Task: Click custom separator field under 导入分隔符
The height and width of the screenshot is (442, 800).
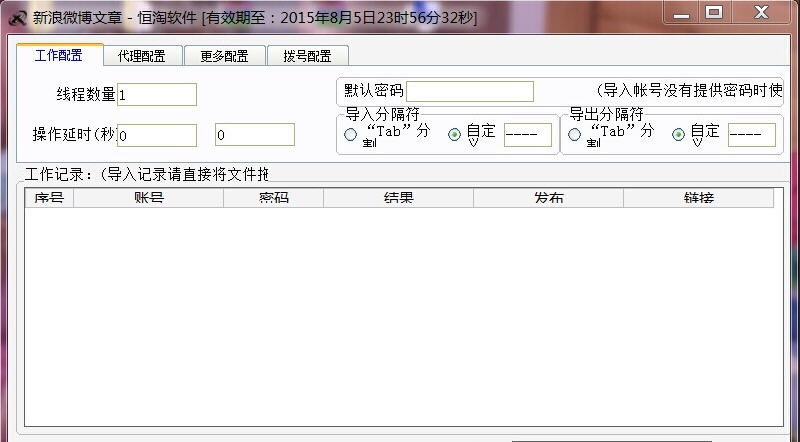Action: (x=528, y=135)
